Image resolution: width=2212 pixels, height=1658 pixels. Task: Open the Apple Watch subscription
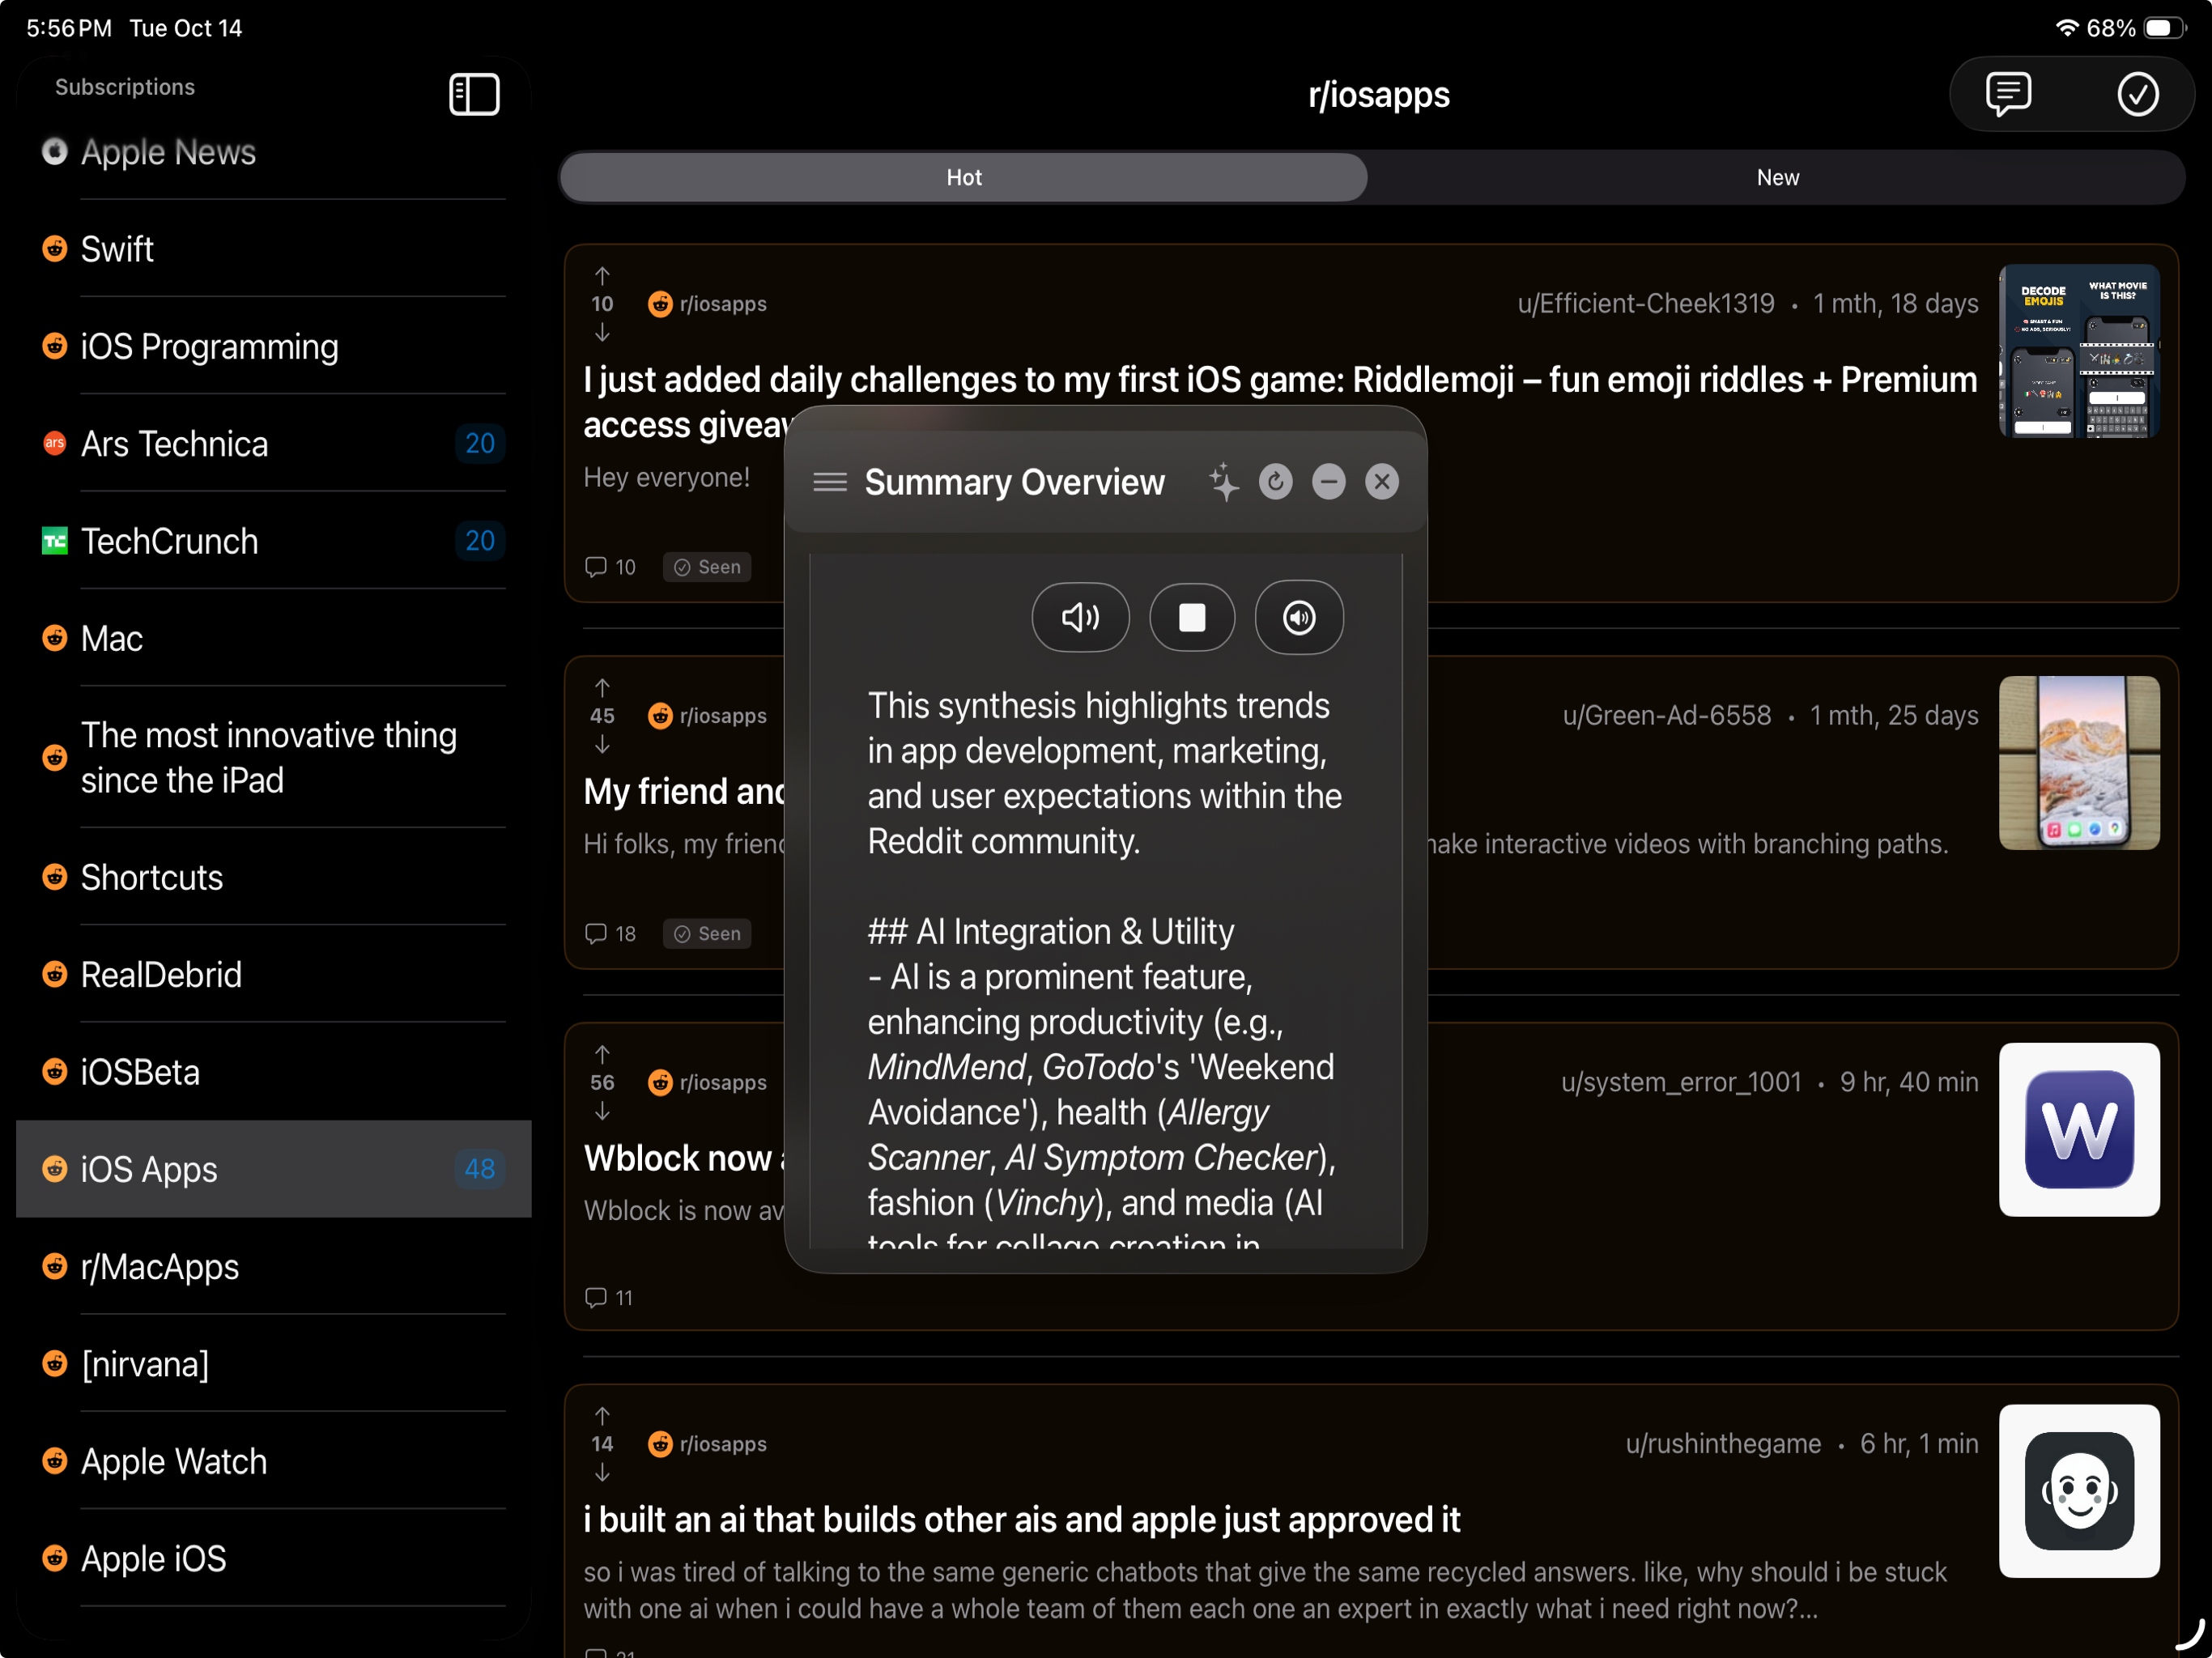coord(273,1461)
